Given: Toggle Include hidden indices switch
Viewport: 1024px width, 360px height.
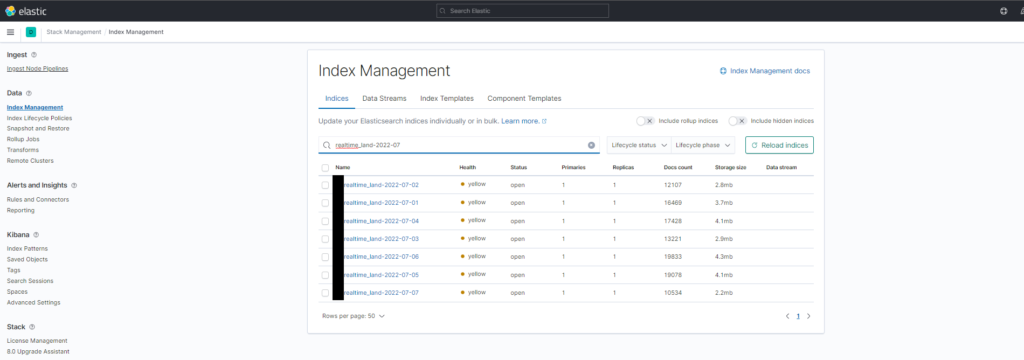Looking at the screenshot, I should 737,121.
